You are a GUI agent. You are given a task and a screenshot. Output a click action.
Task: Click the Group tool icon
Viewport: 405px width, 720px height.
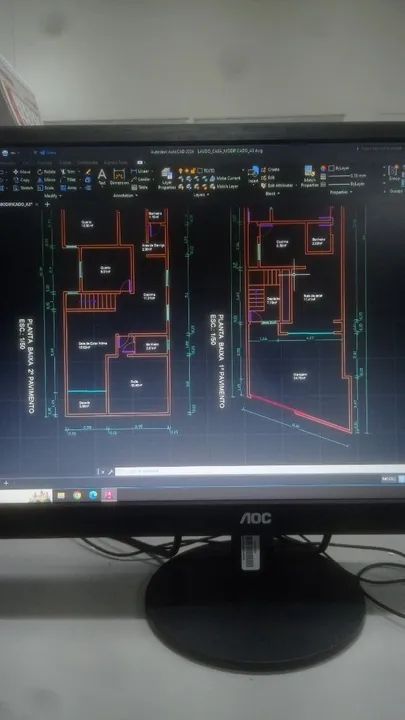click(394, 174)
